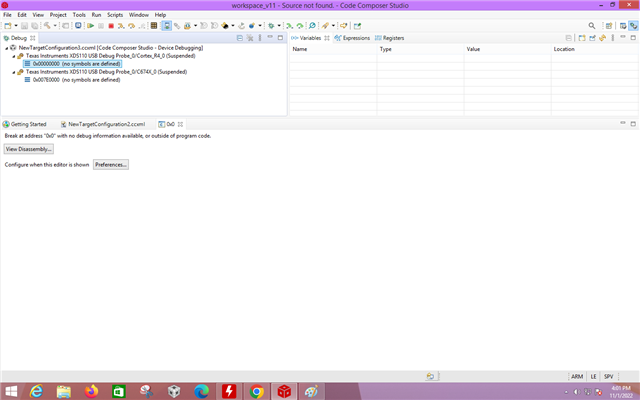Select the 0x00000000 stack frame row
This screenshot has width=640, height=400.
point(72,64)
